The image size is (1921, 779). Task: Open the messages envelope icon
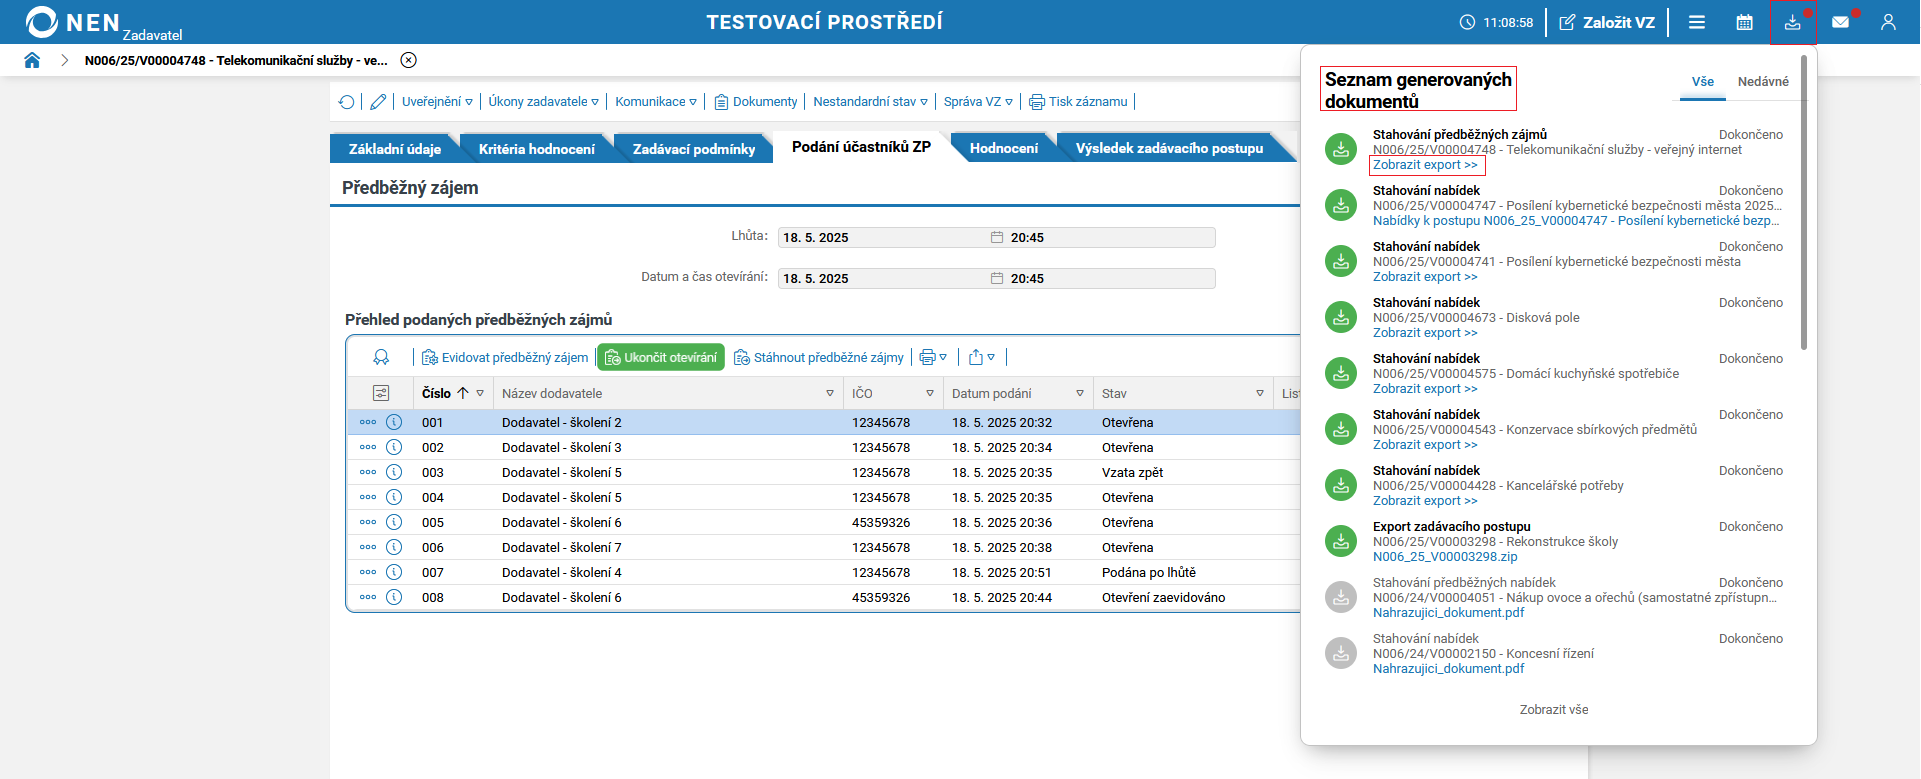(x=1840, y=22)
